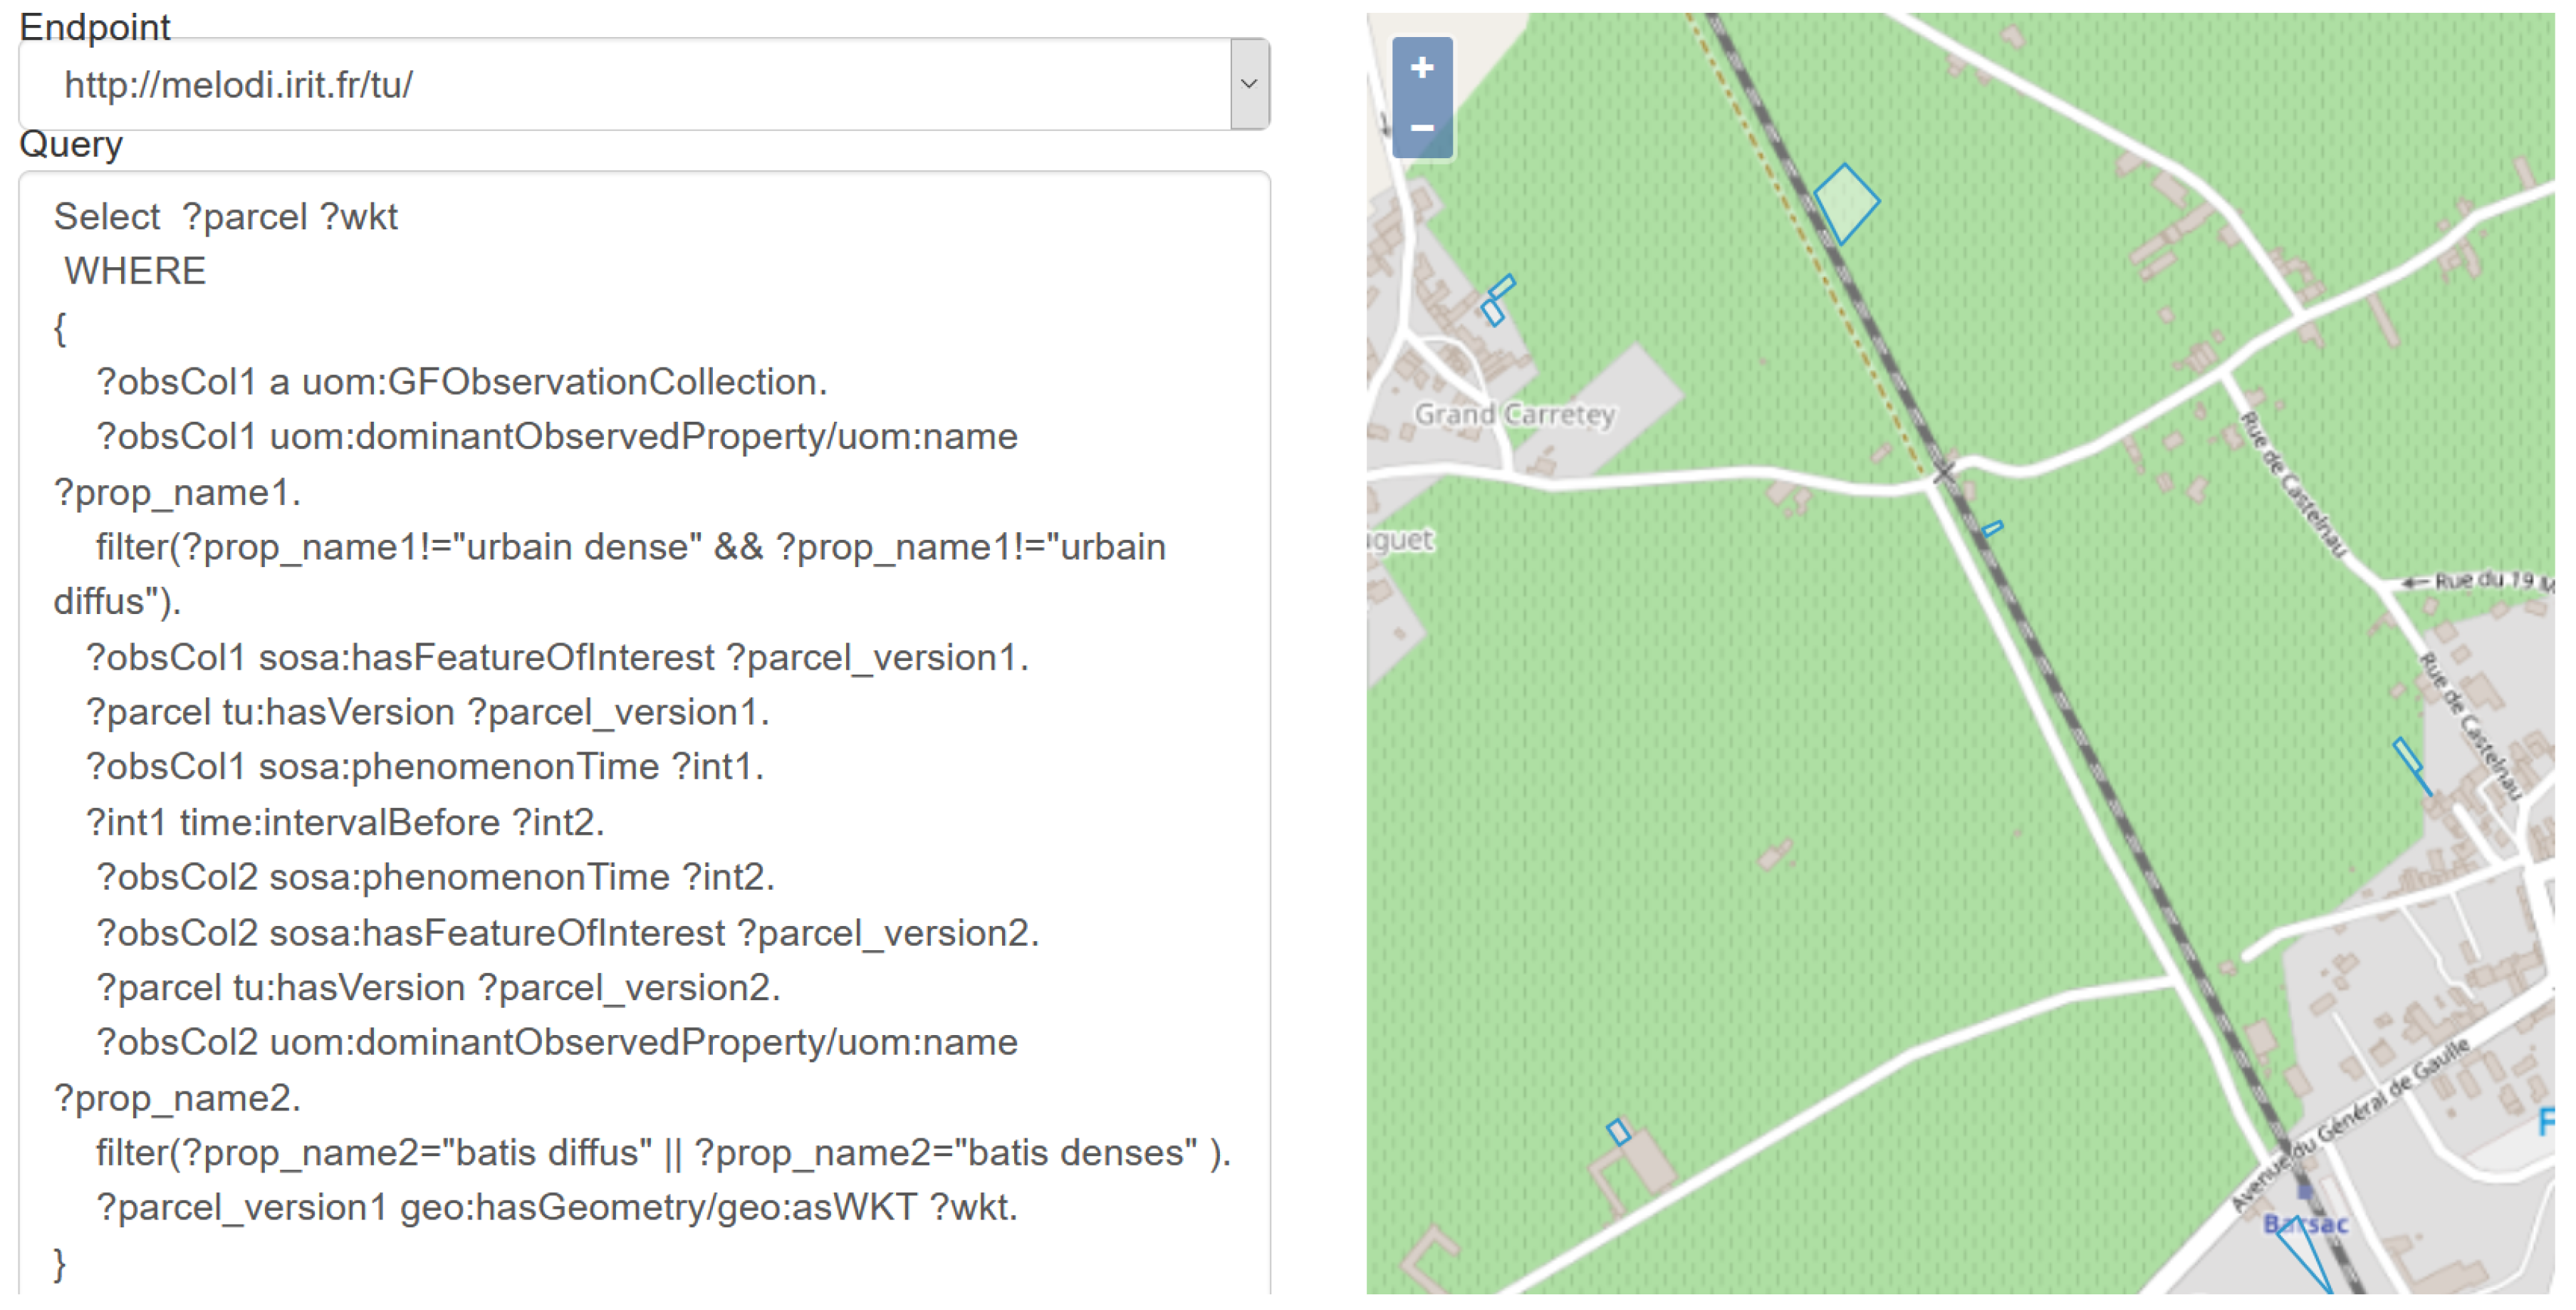The height and width of the screenshot is (1310, 2576).
Task: Click the lower small parcel near Grand Carretey
Action: (1493, 313)
